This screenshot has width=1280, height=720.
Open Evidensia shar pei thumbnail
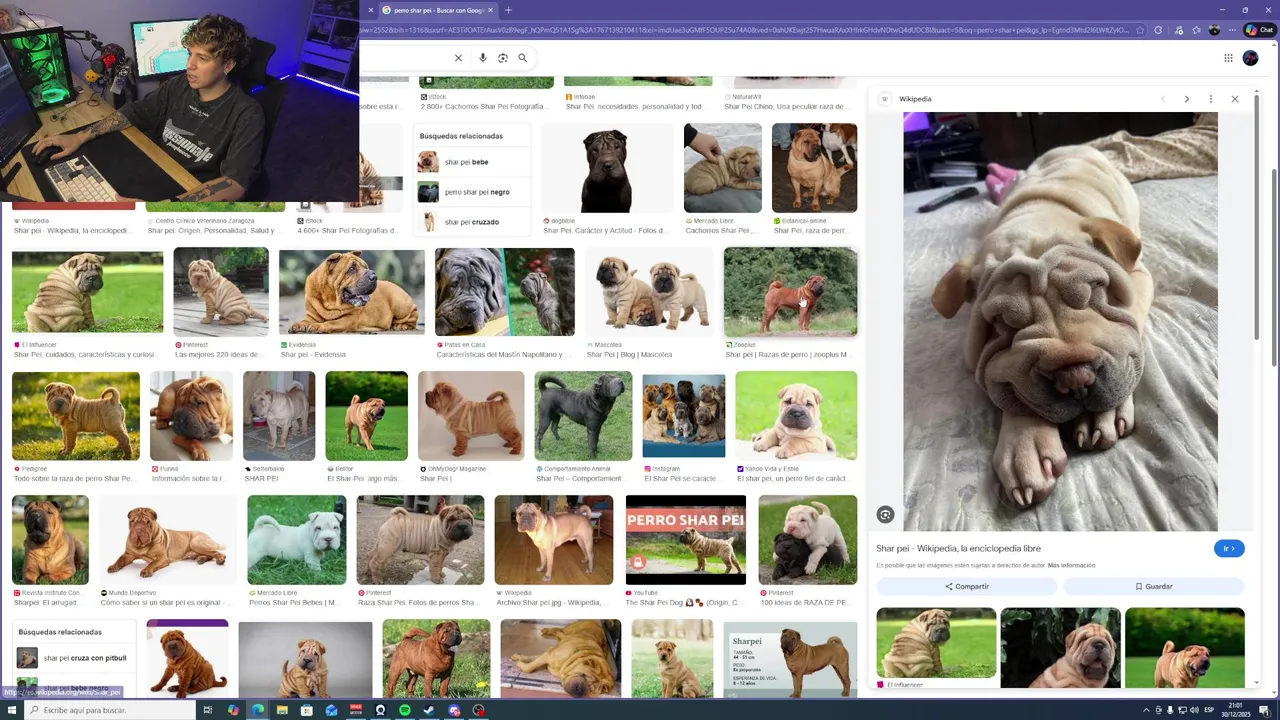(352, 292)
